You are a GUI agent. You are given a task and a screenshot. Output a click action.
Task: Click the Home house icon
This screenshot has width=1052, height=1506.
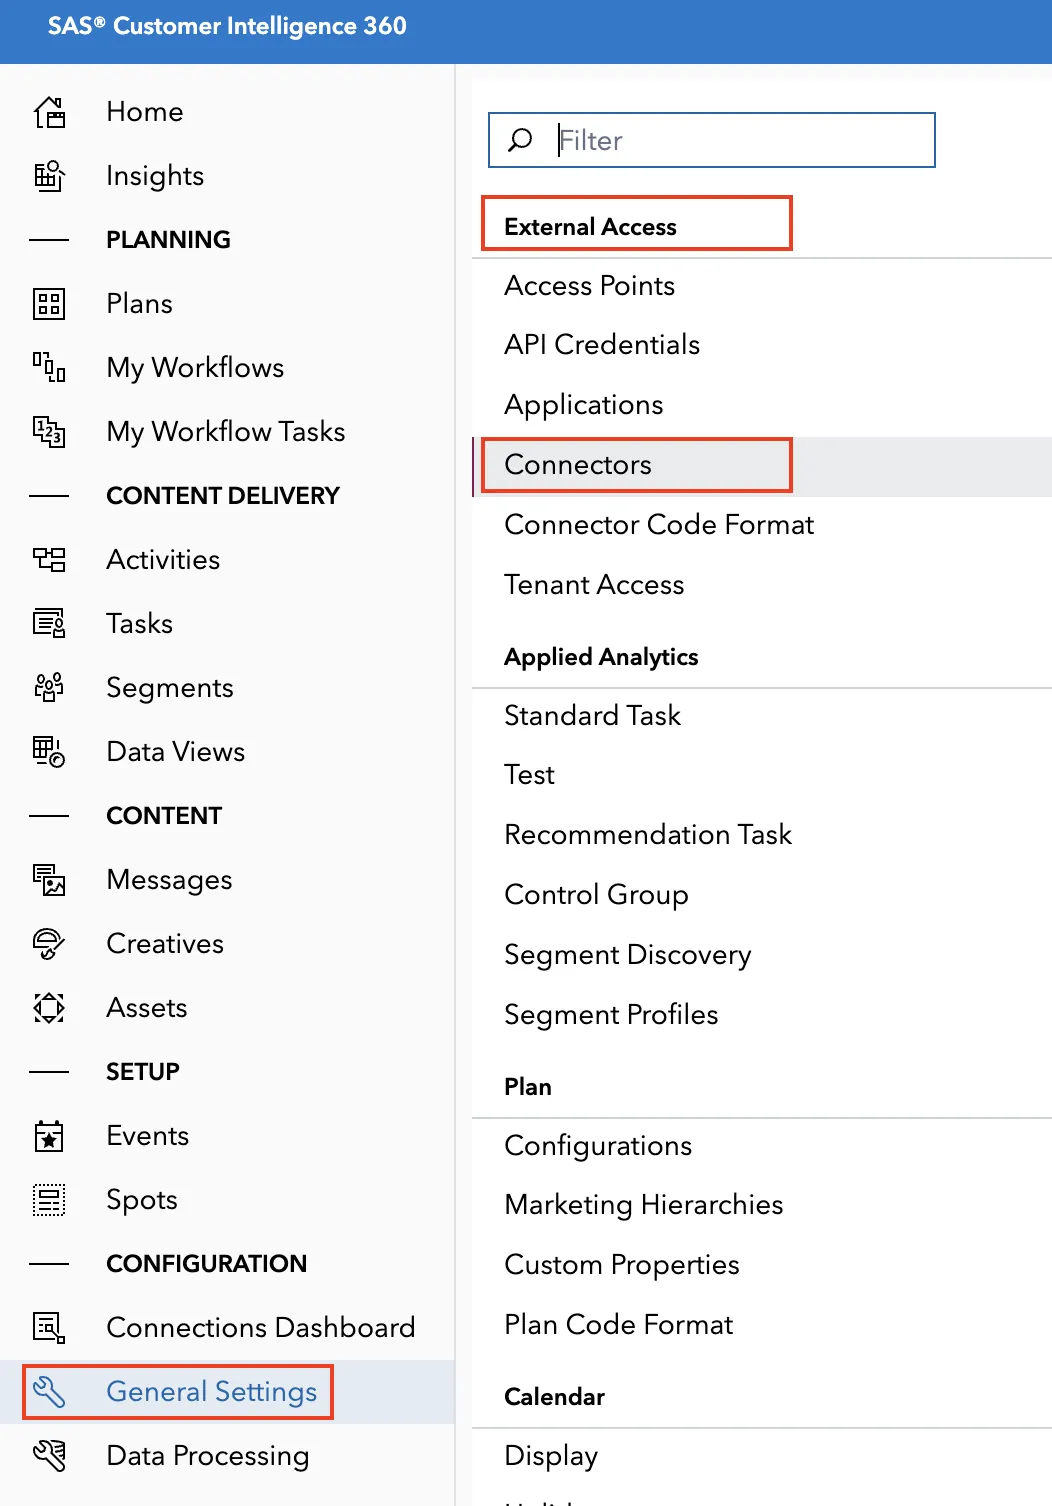[x=49, y=112]
